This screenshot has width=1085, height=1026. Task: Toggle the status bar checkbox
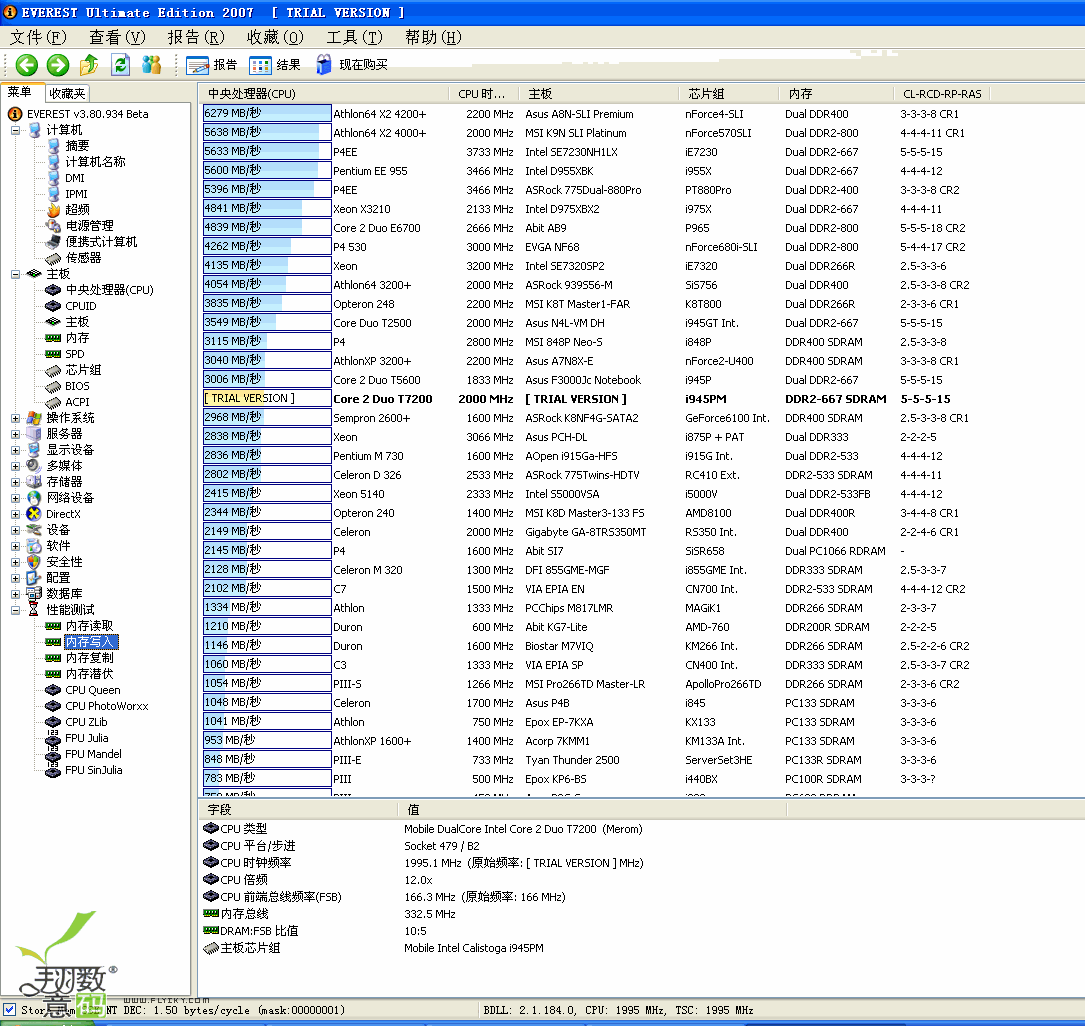(8, 1009)
